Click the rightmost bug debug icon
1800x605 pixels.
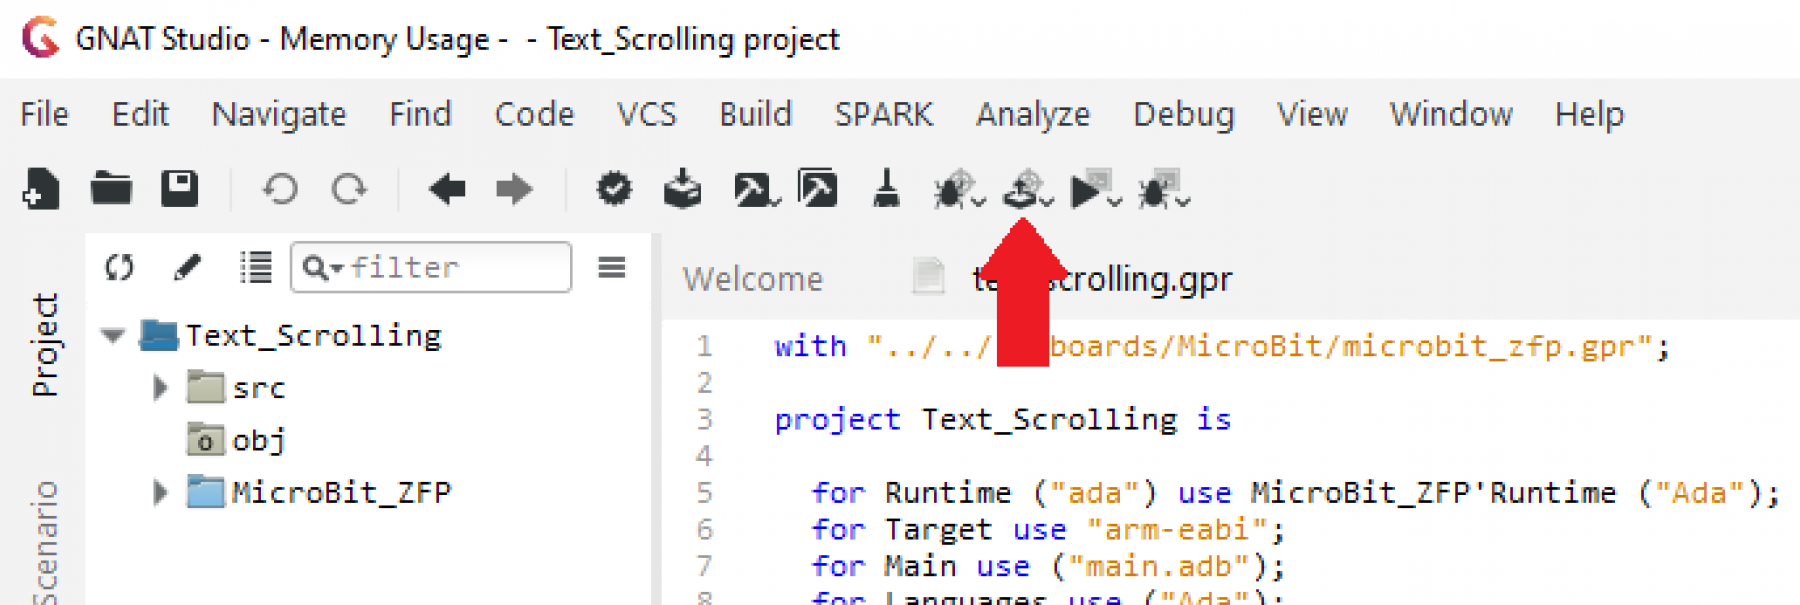1157,188
